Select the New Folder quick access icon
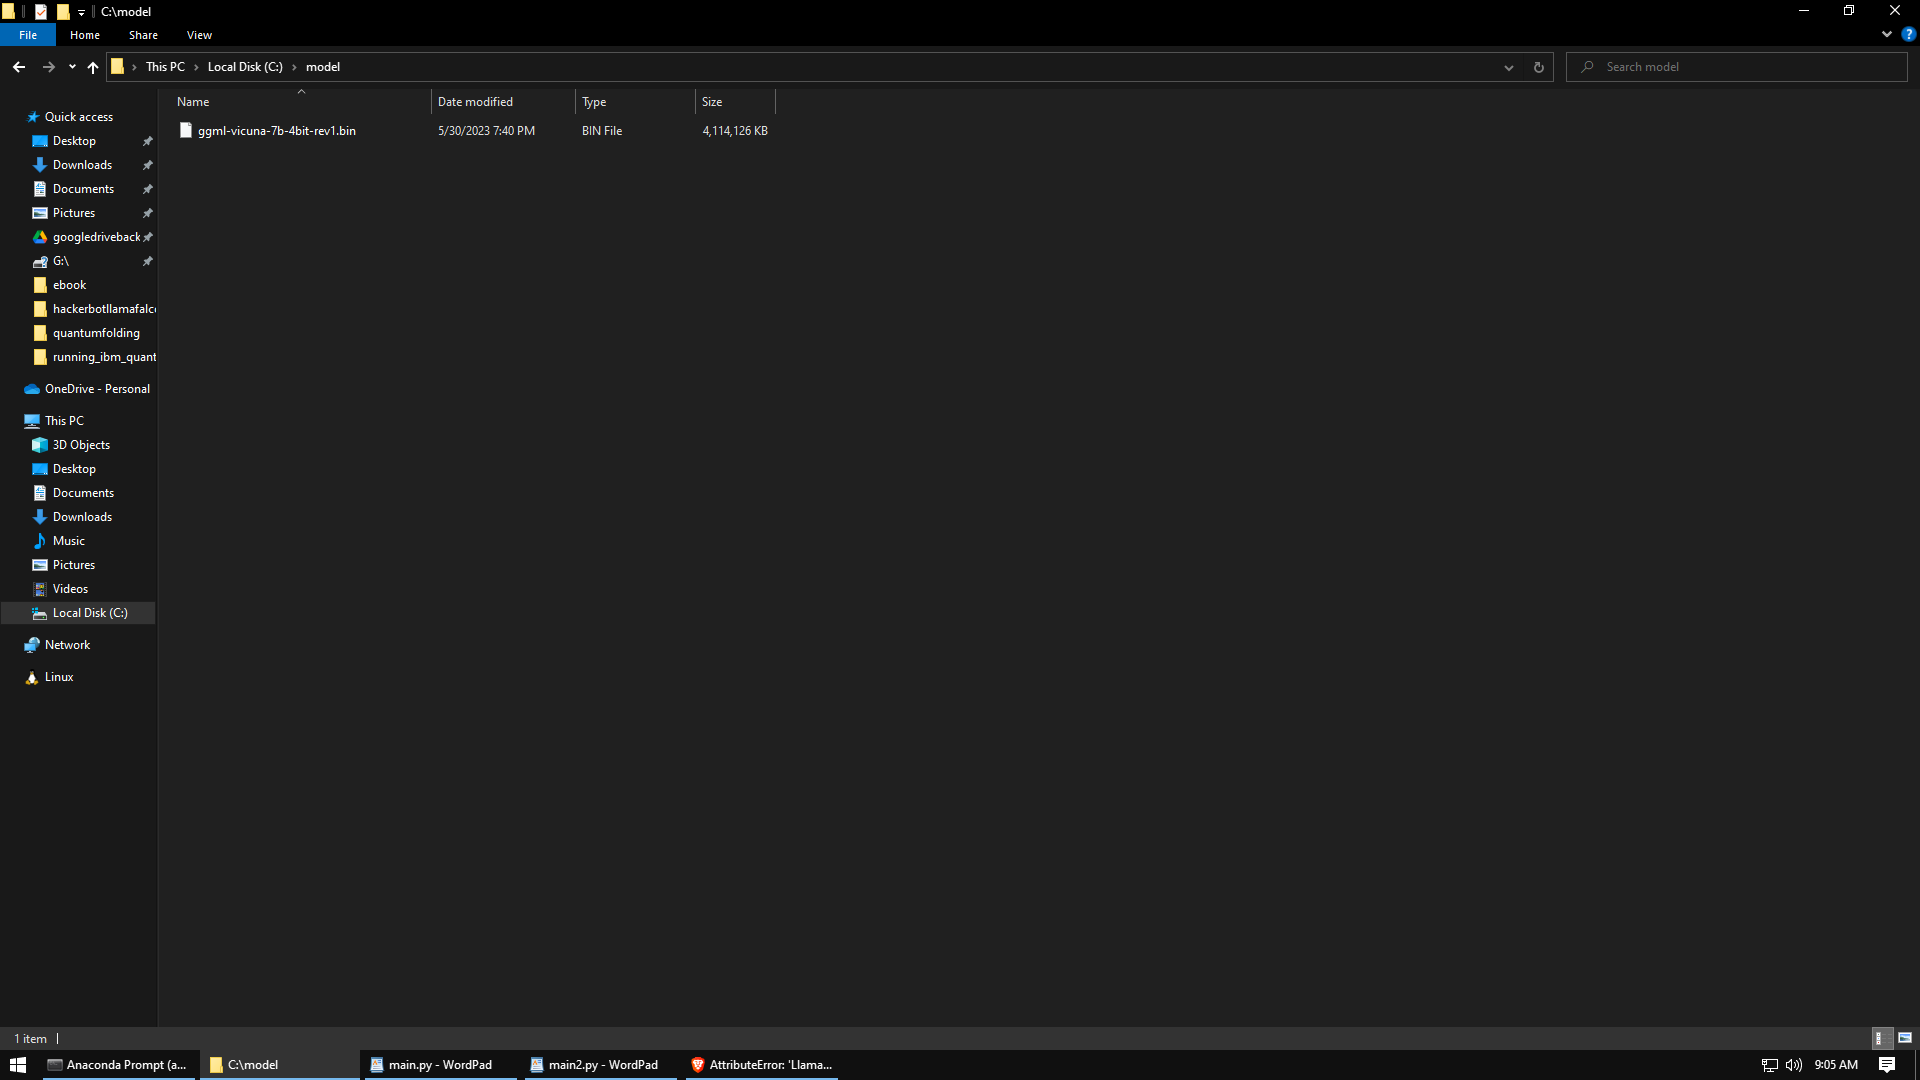 pyautogui.click(x=62, y=11)
